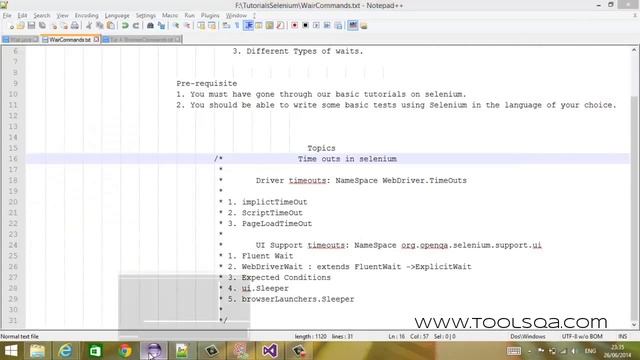640x360 pixels.
Task: Click the Copy toolbar icon
Action: click(x=100, y=26)
